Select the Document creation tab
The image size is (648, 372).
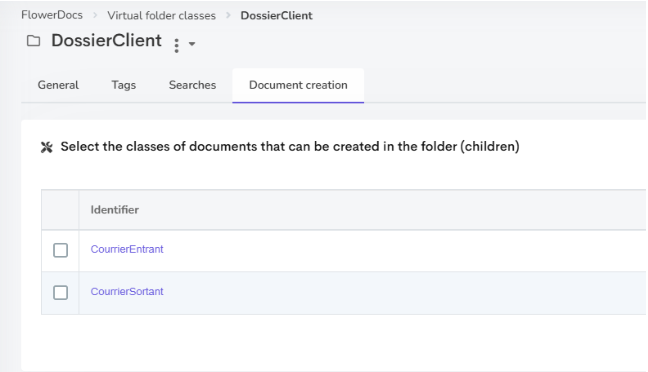click(x=298, y=85)
